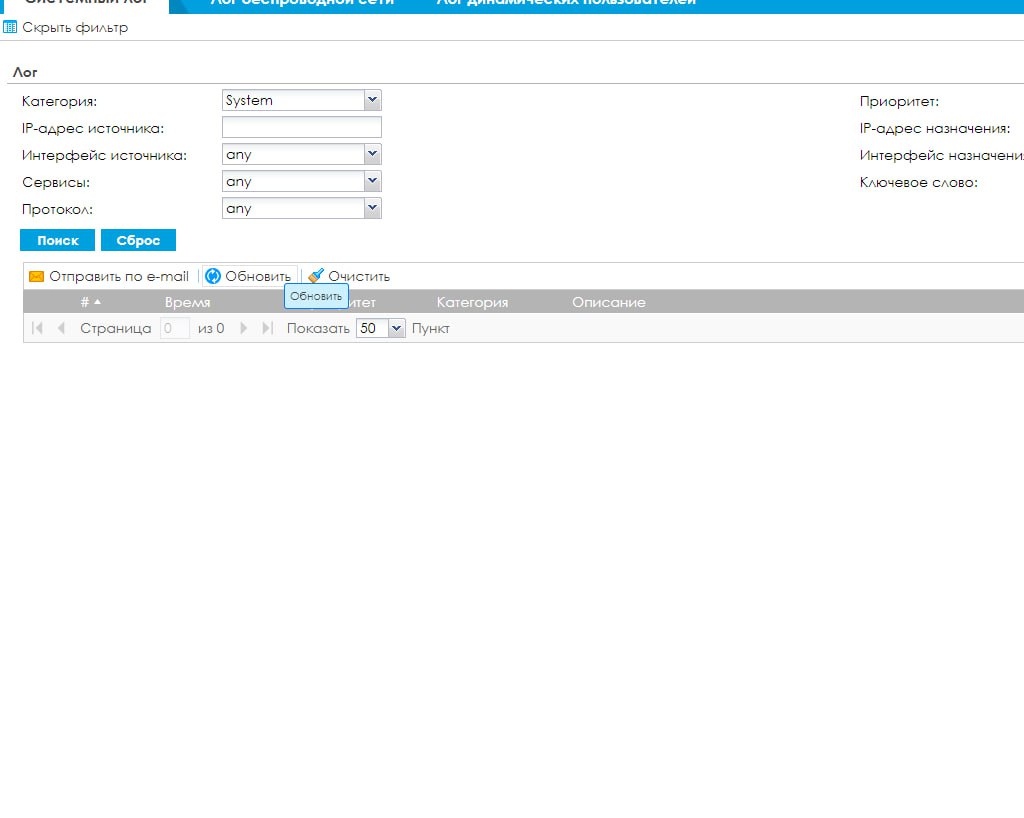Screen dimensions: 1024x818
Task: Click the Обновить toolbar button text
Action: pos(258,277)
